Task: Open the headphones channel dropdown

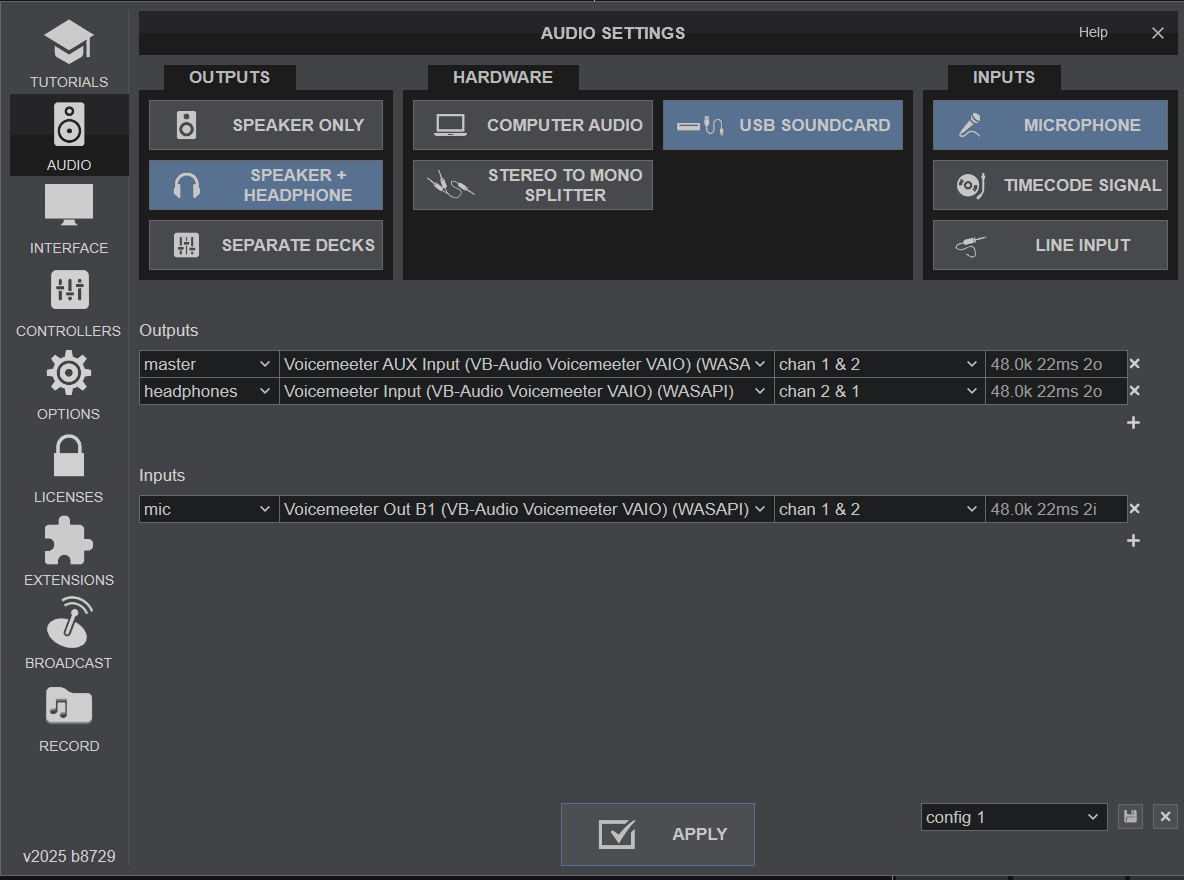Action: (x=879, y=391)
